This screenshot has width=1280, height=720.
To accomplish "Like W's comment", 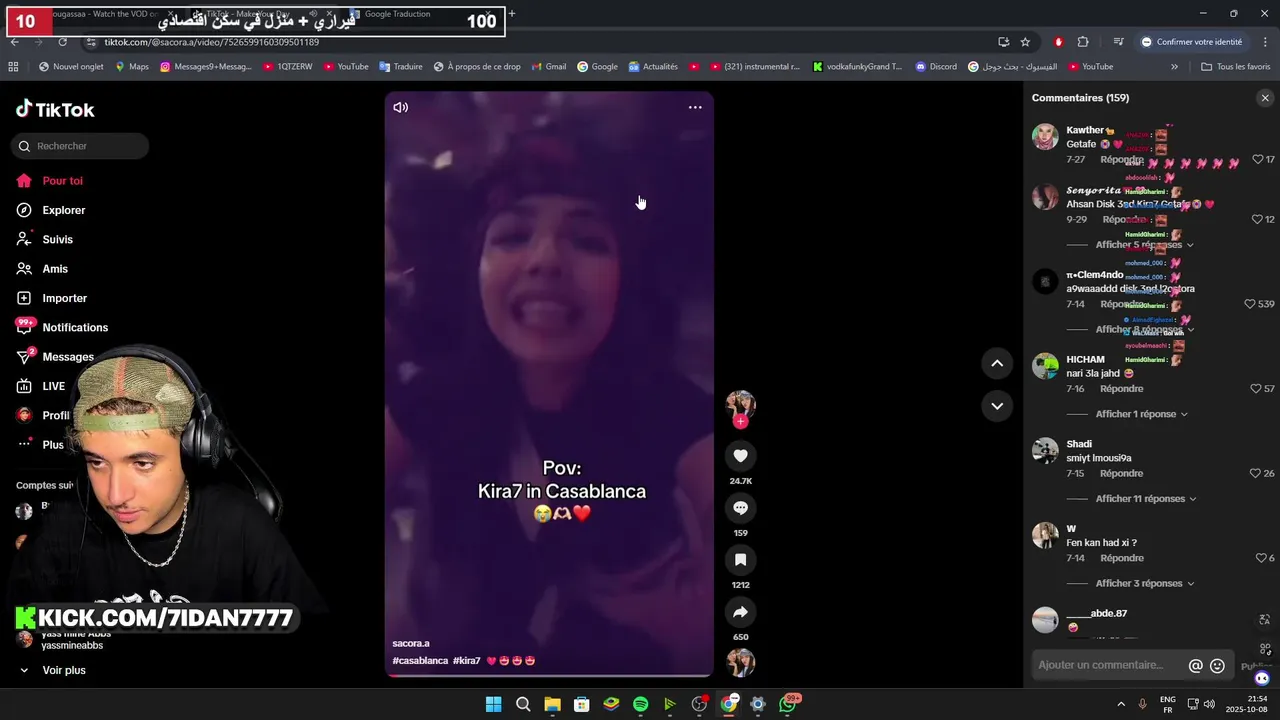I will (x=1261, y=558).
